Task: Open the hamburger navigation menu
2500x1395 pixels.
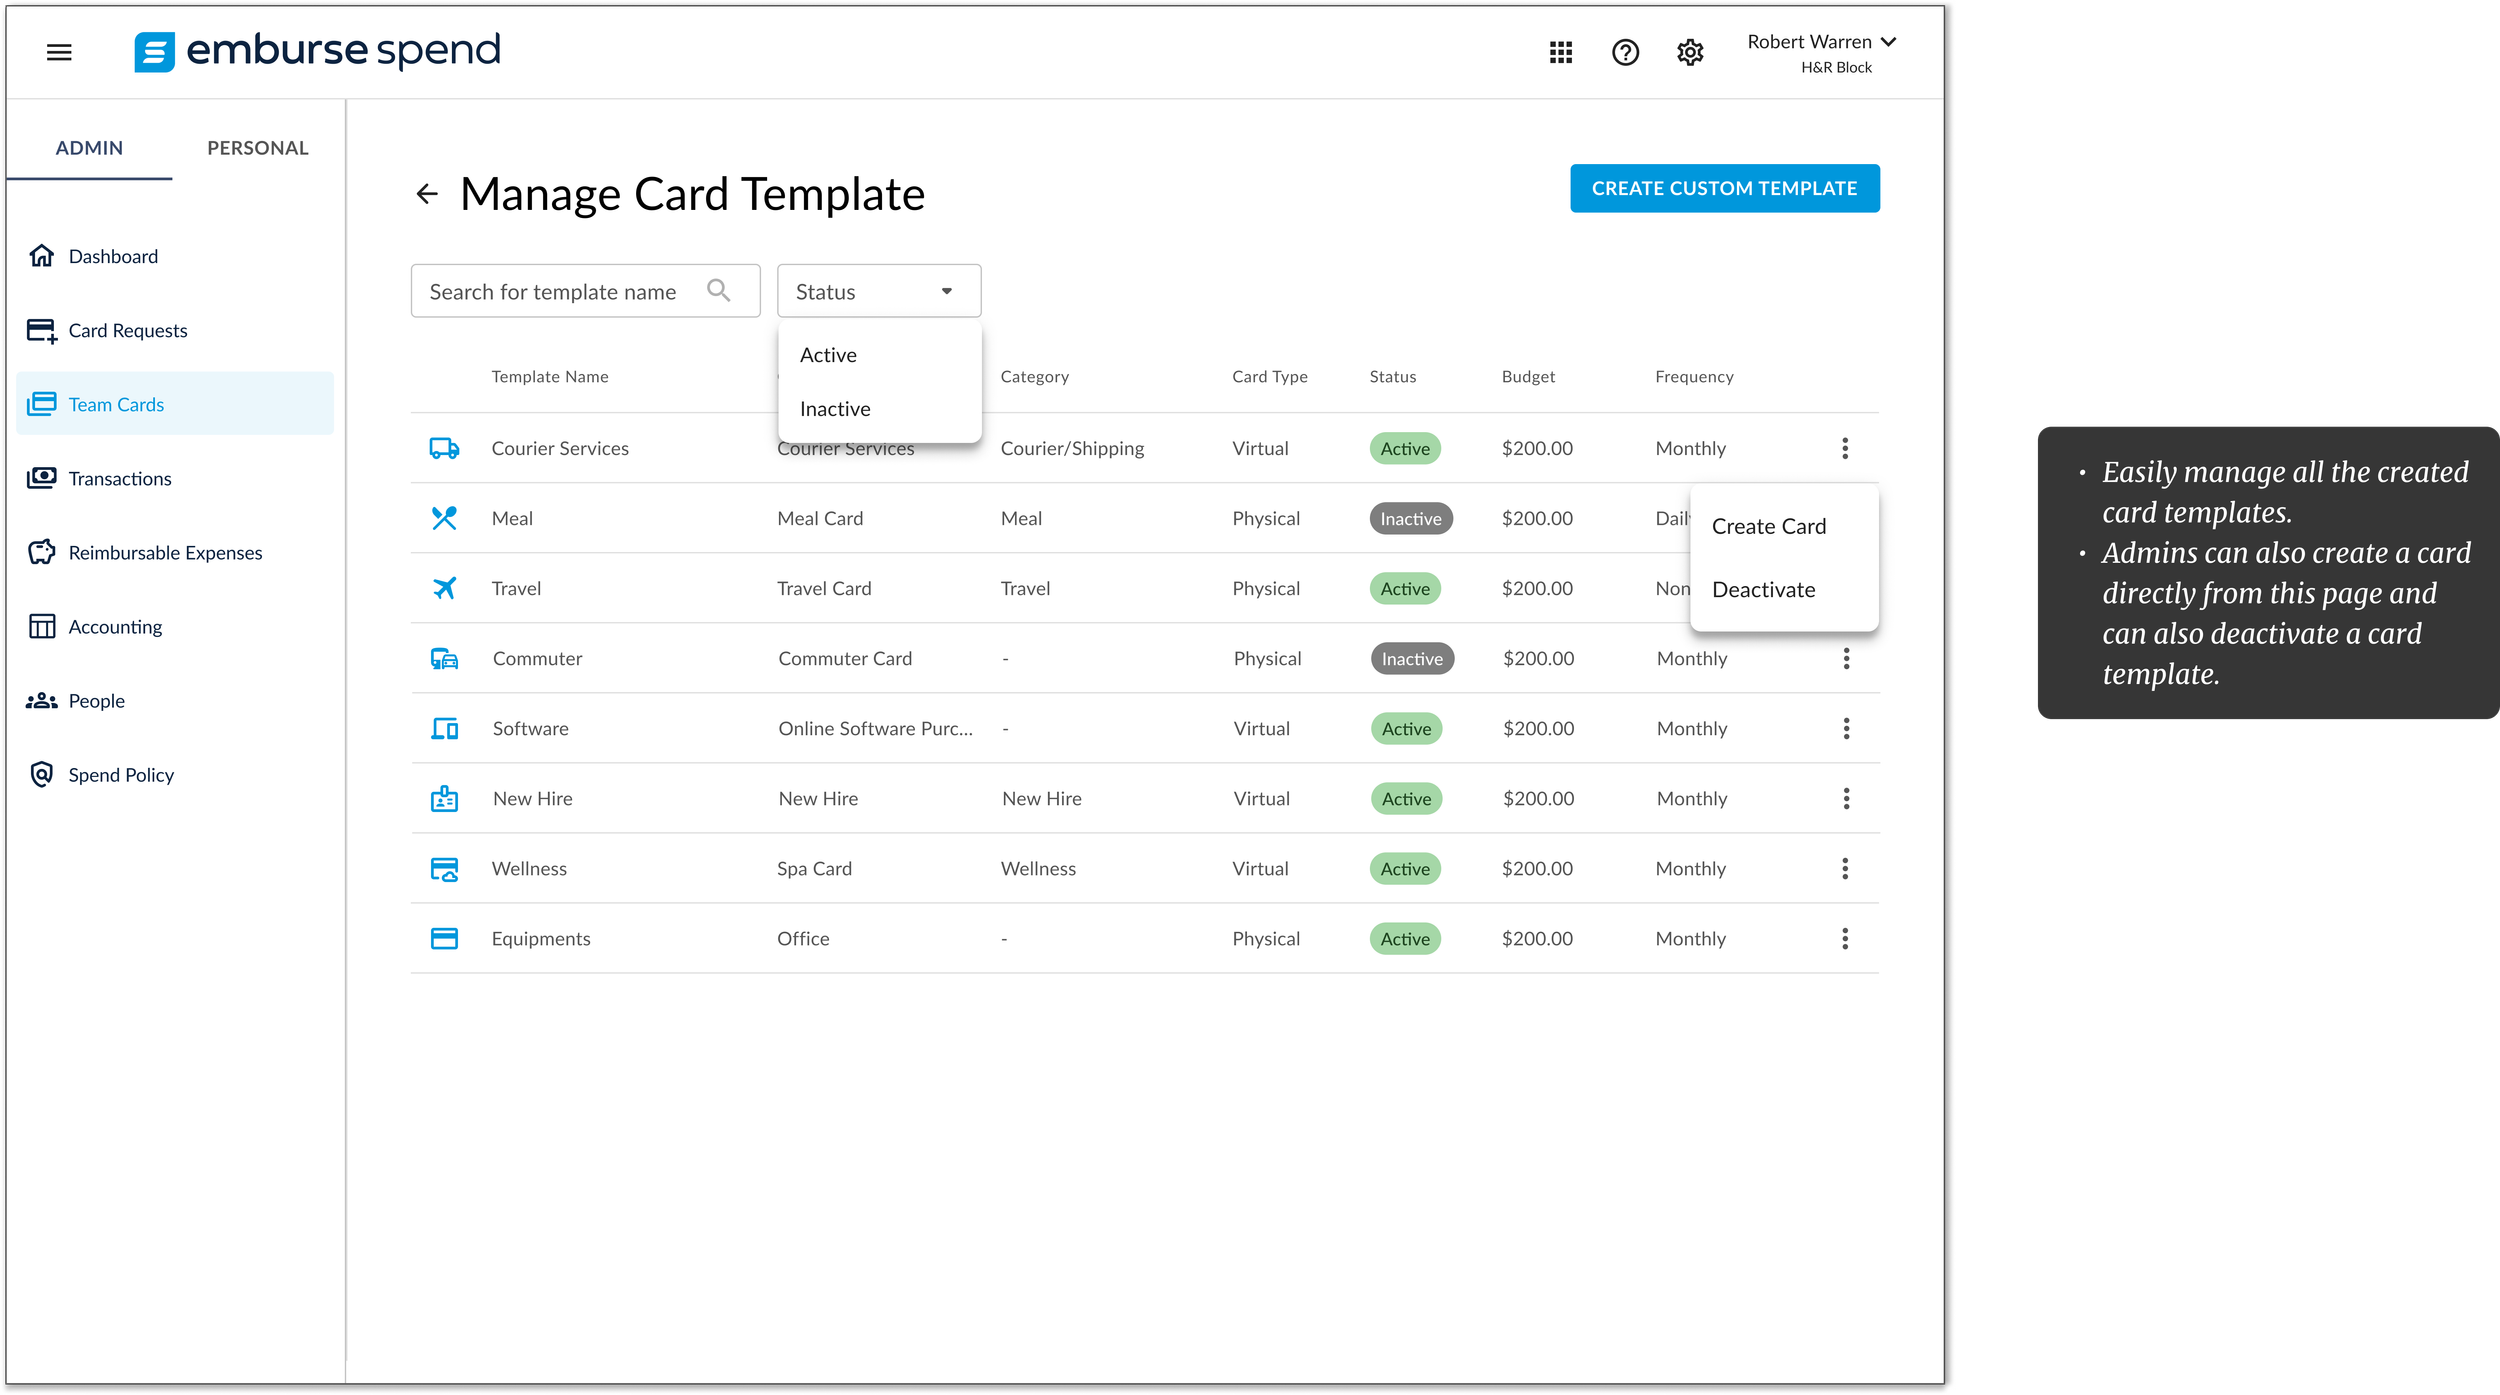Action: pos(59,52)
